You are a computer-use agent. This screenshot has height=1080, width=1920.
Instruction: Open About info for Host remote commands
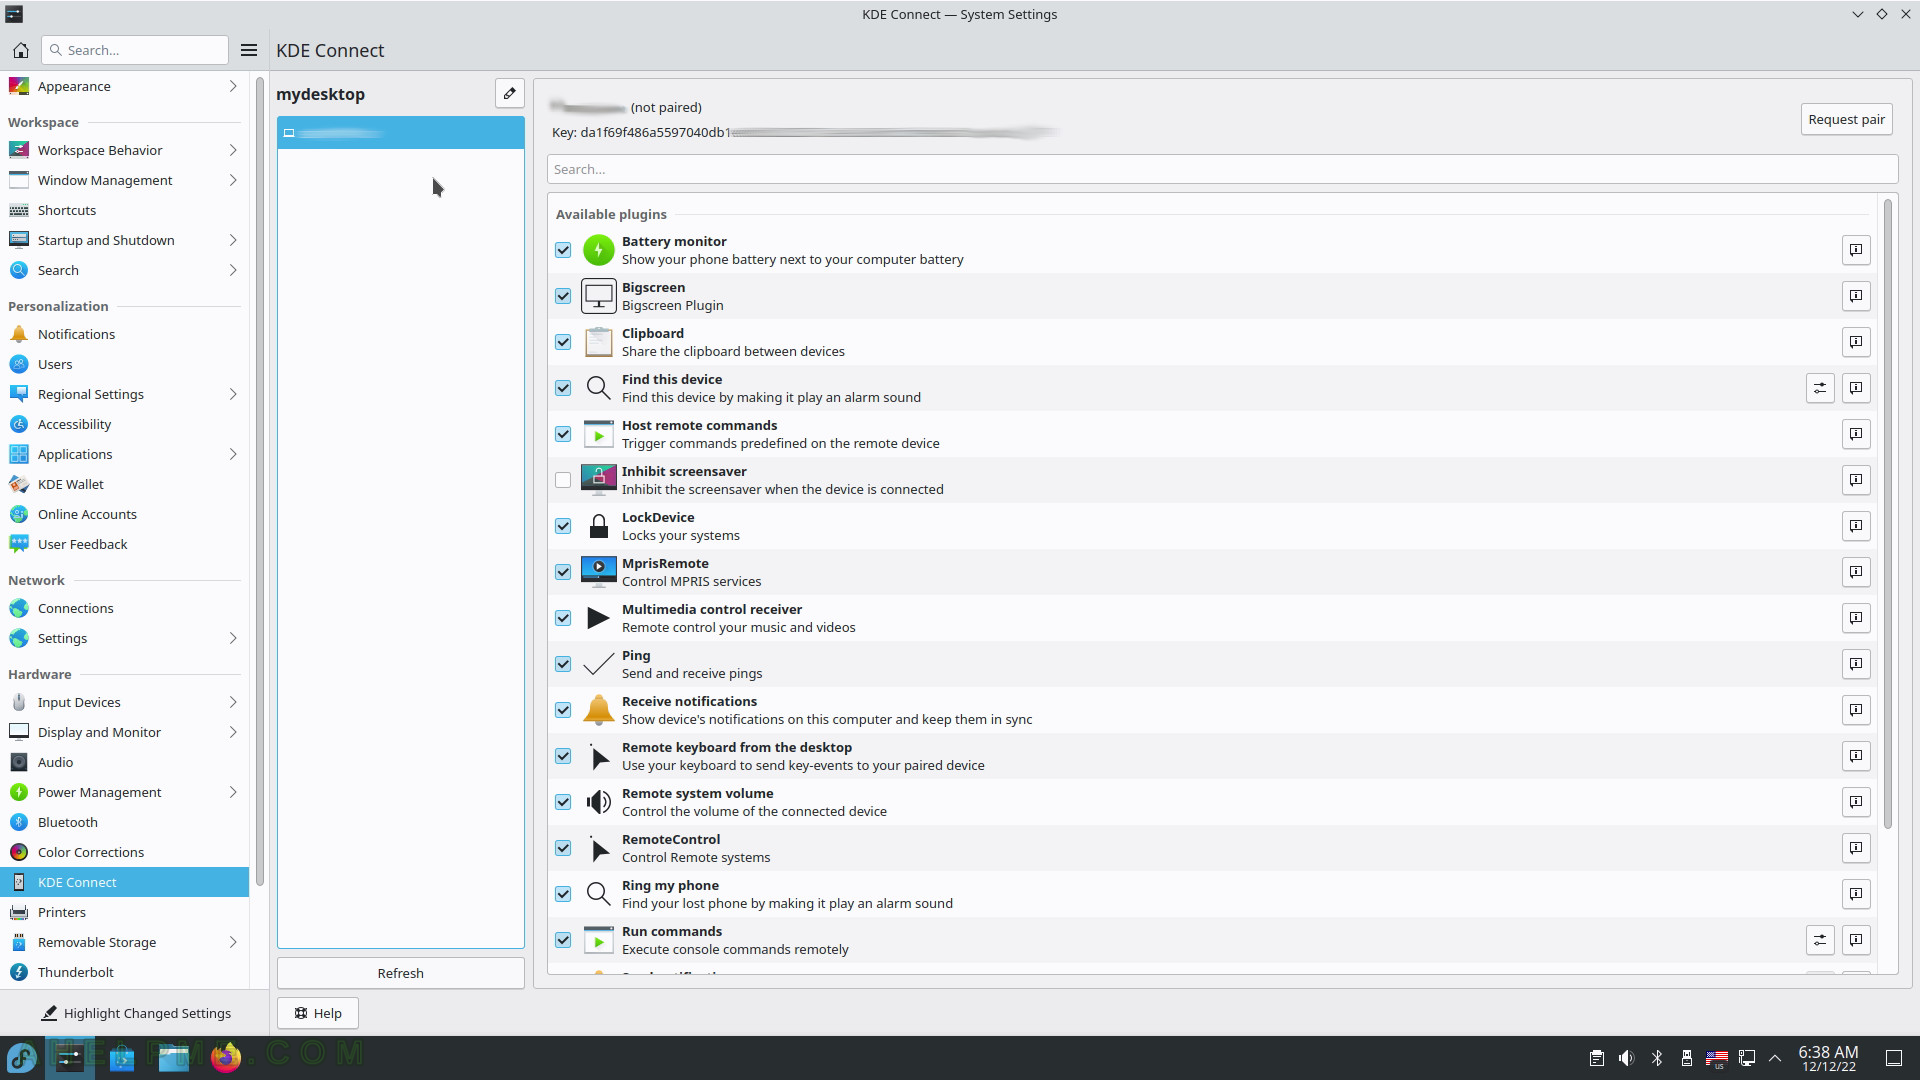coord(1856,434)
